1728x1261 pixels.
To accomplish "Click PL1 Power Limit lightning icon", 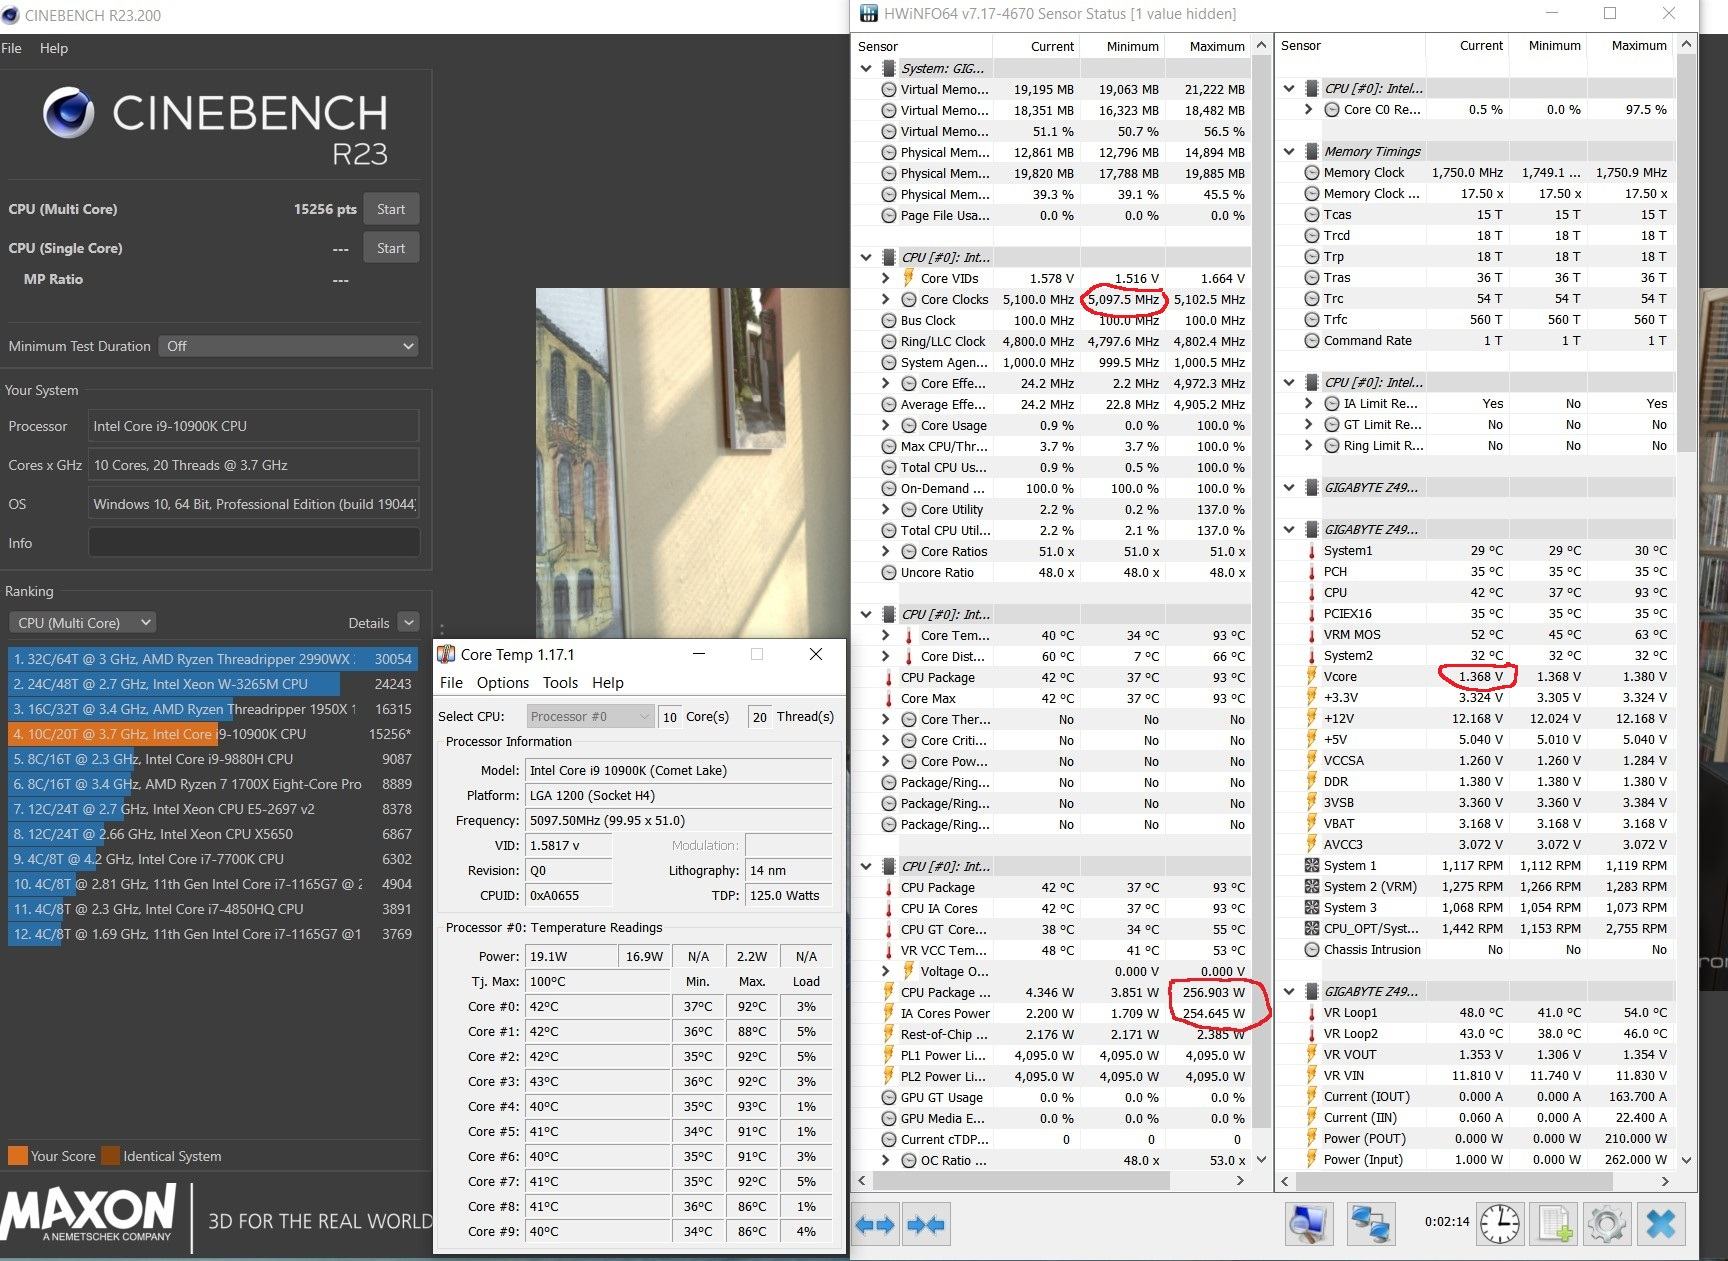I will click(x=888, y=1055).
